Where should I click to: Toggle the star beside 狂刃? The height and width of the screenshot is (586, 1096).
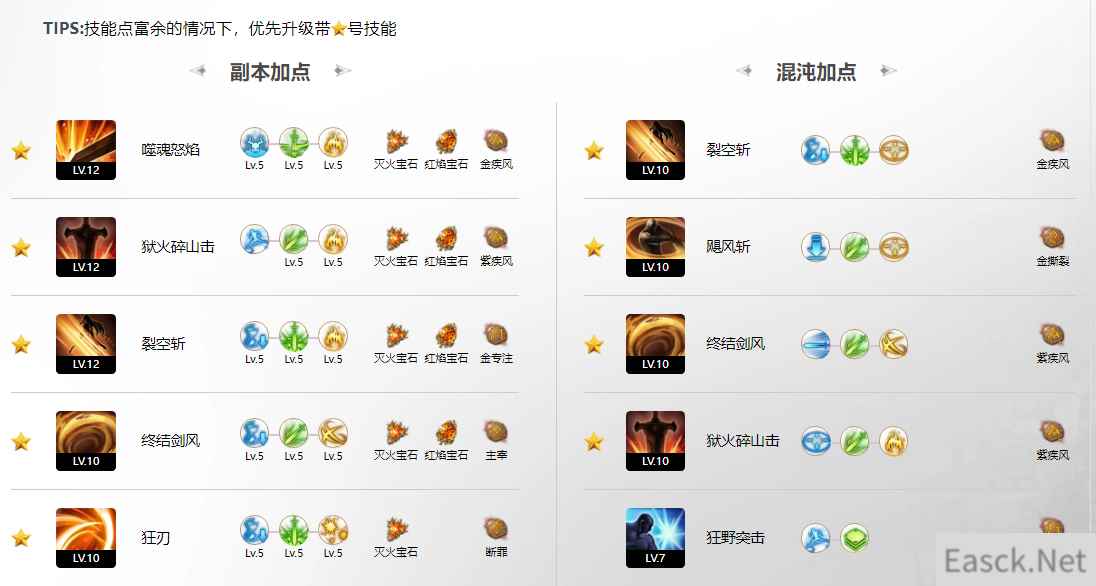(x=21, y=538)
